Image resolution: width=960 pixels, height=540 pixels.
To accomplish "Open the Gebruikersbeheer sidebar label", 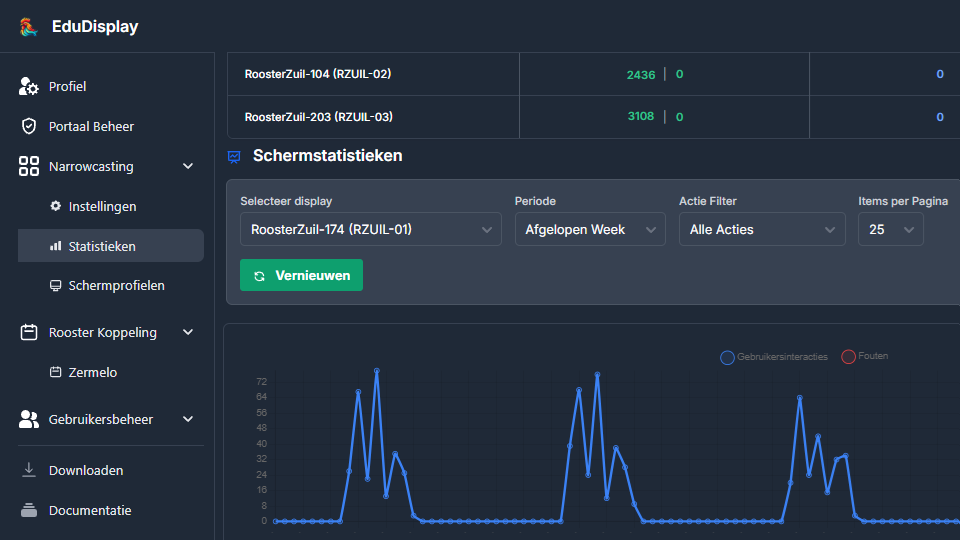I will click(x=101, y=419).
